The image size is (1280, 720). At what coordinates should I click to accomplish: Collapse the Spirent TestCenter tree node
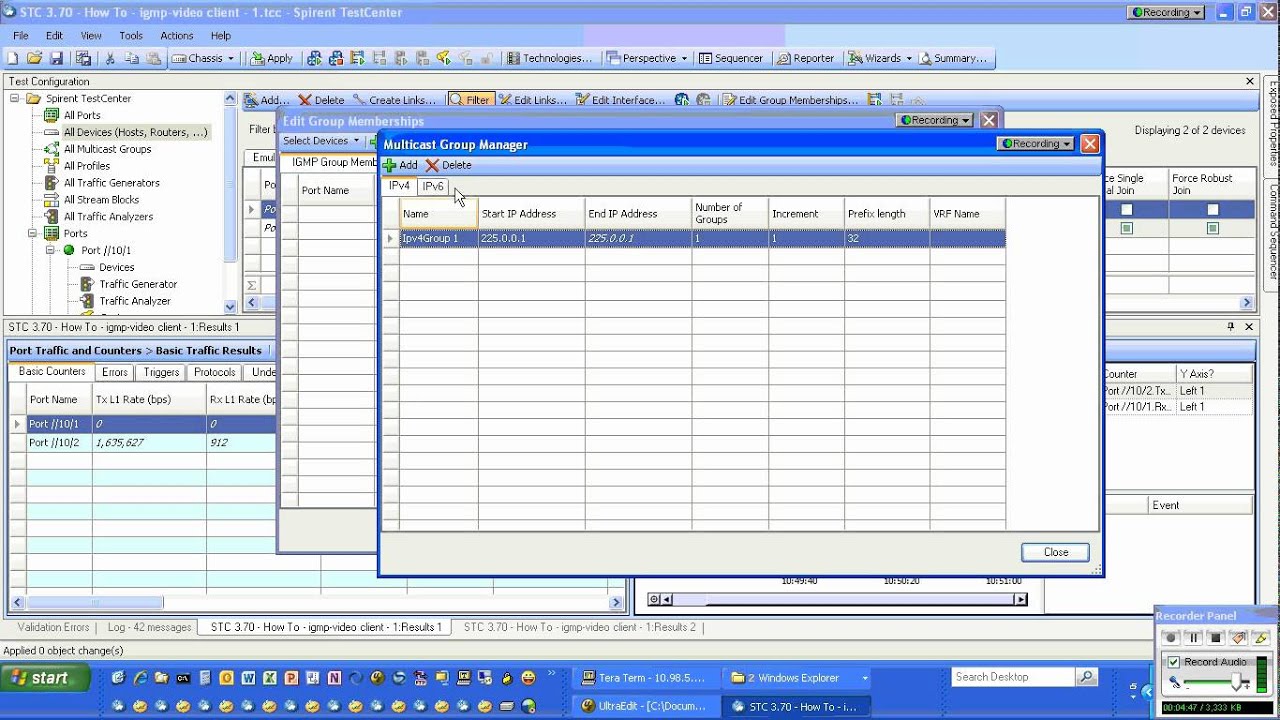(x=16, y=98)
